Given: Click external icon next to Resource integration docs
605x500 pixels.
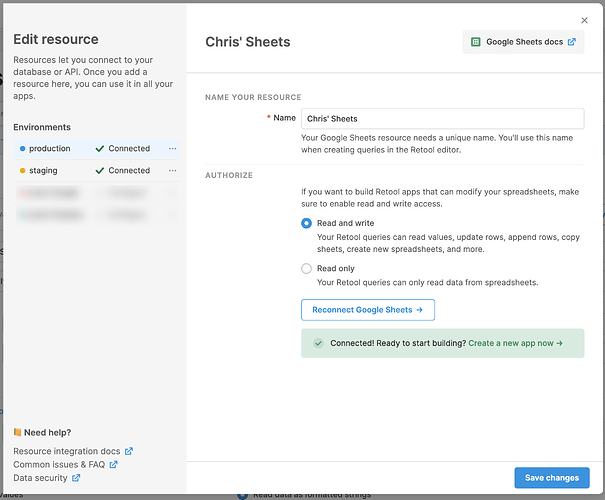Looking at the screenshot, I should coord(129,451).
